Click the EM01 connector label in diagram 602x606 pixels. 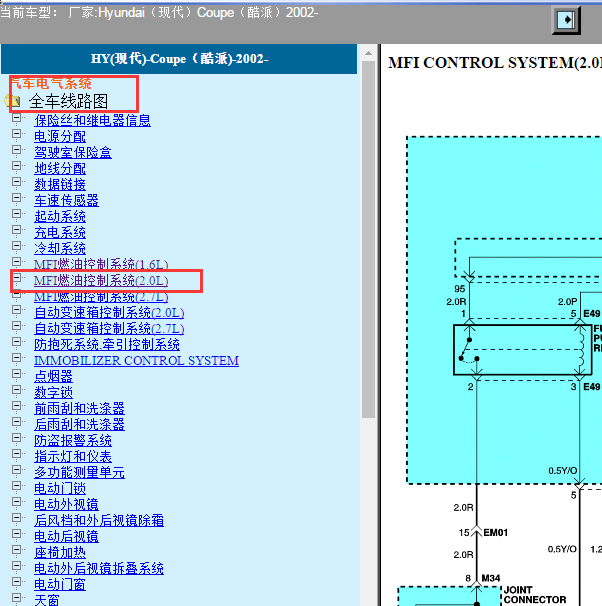click(x=495, y=533)
